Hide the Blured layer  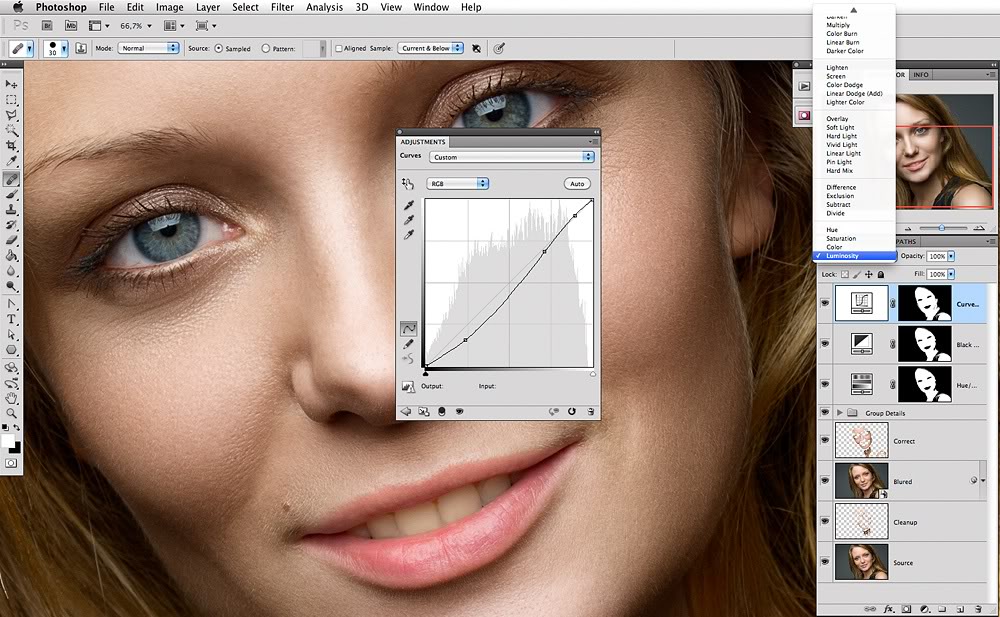click(825, 480)
